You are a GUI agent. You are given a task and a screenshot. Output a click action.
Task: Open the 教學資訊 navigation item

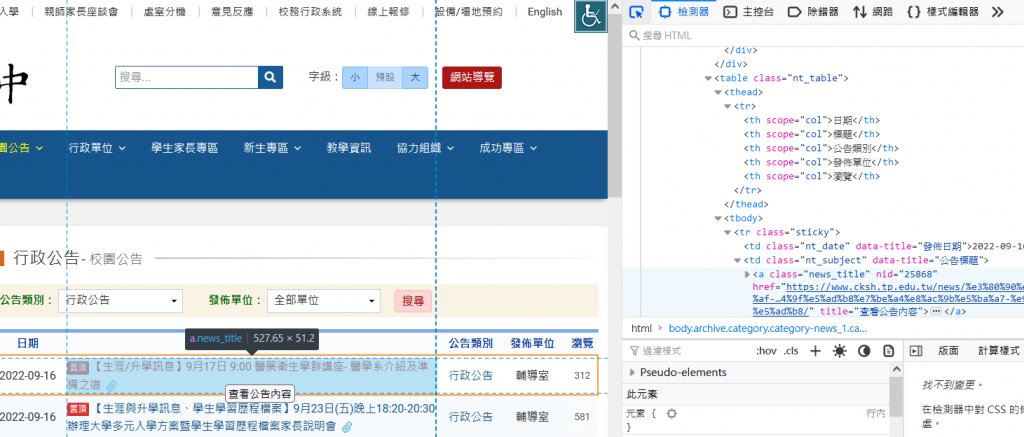349,148
